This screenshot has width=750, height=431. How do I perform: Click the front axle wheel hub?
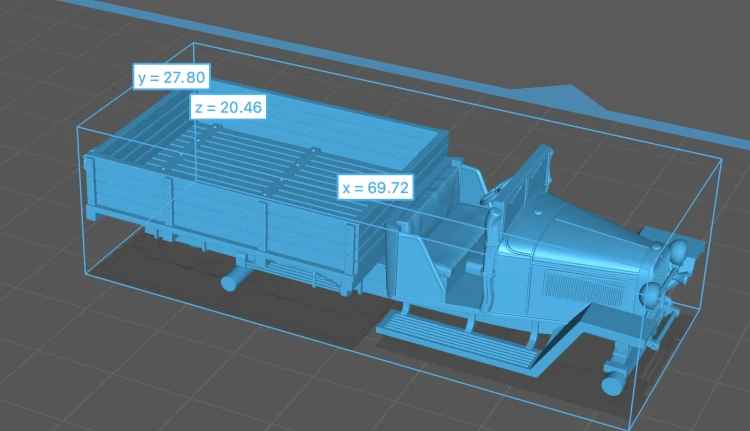tap(611, 384)
